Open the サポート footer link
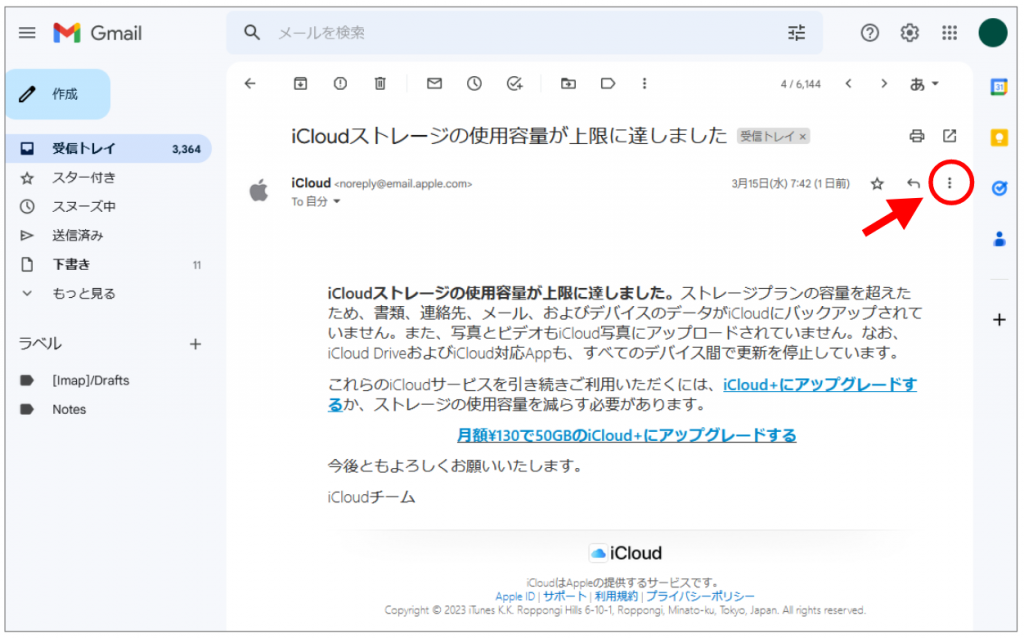The width and height of the screenshot is (1024, 639). pos(564,597)
